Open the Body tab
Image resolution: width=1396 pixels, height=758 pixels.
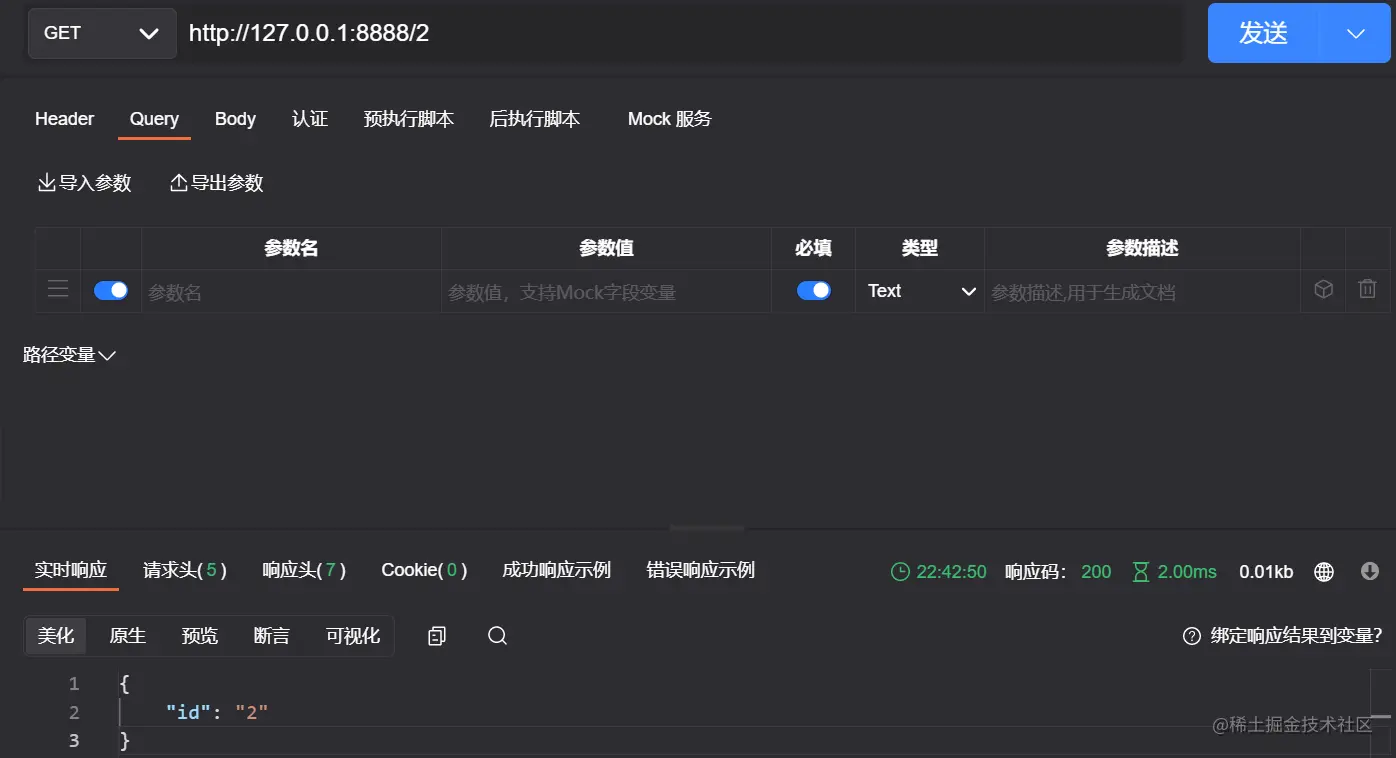pos(235,119)
